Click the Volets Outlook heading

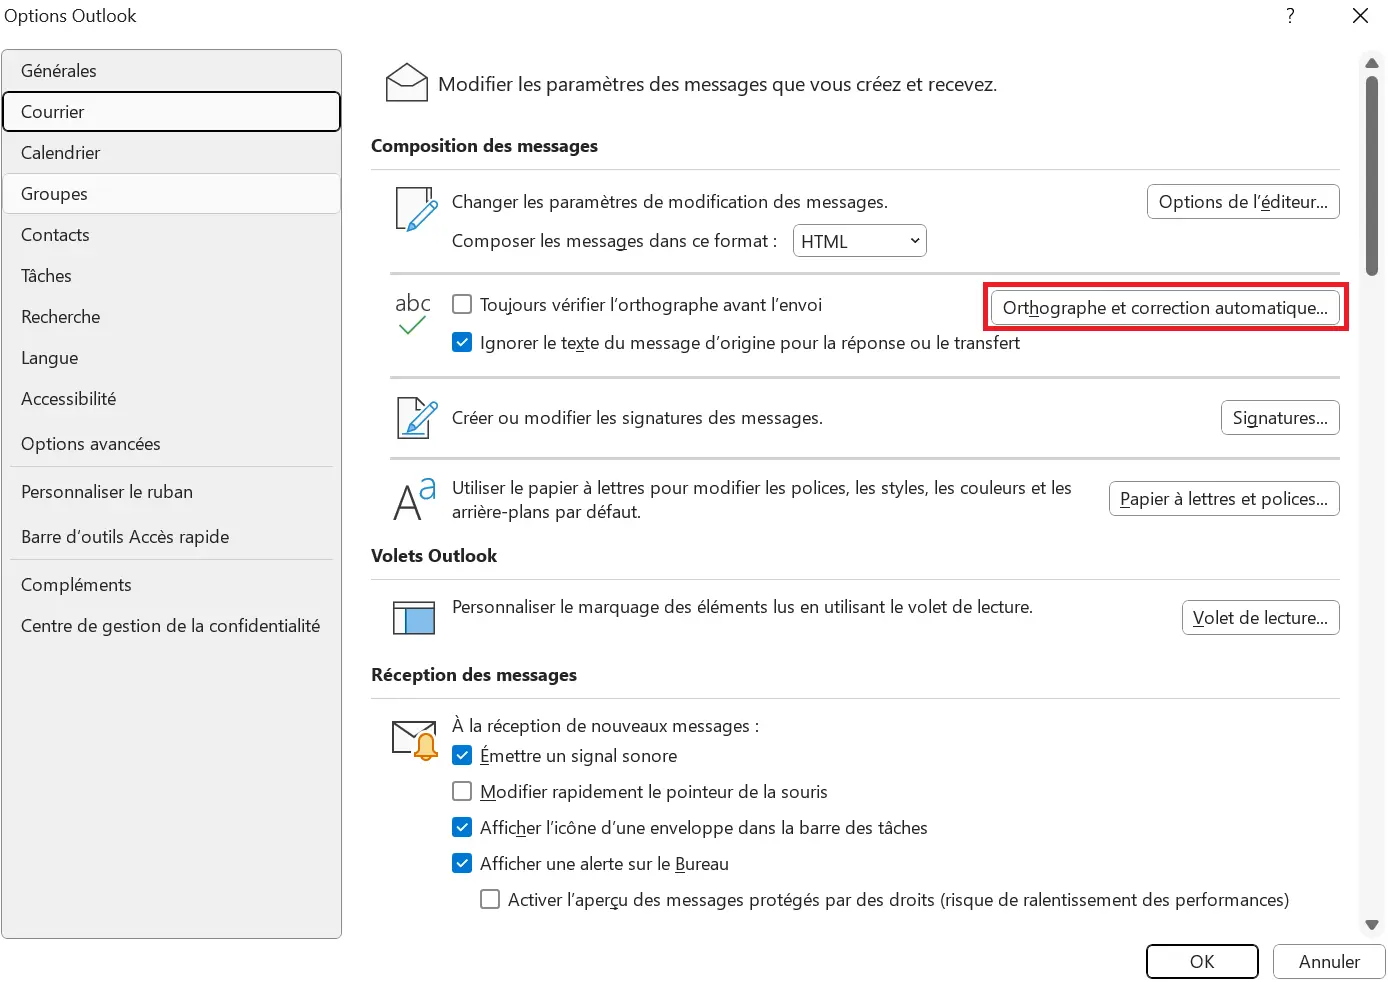point(434,556)
